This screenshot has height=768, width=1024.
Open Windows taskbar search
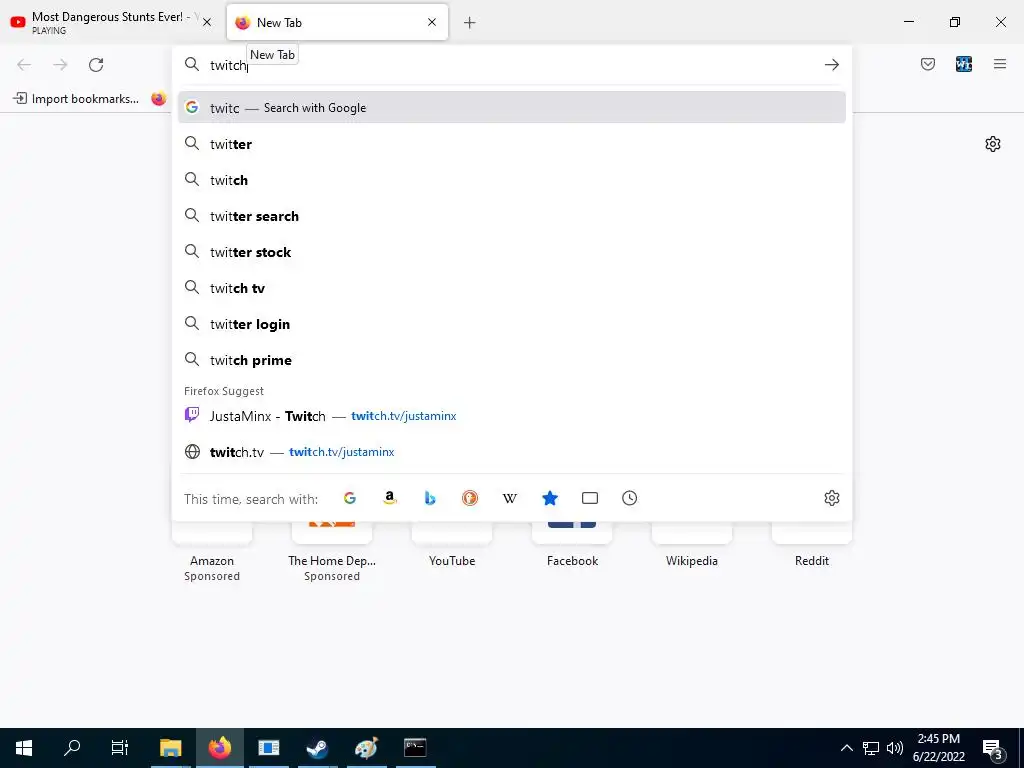[x=72, y=748]
